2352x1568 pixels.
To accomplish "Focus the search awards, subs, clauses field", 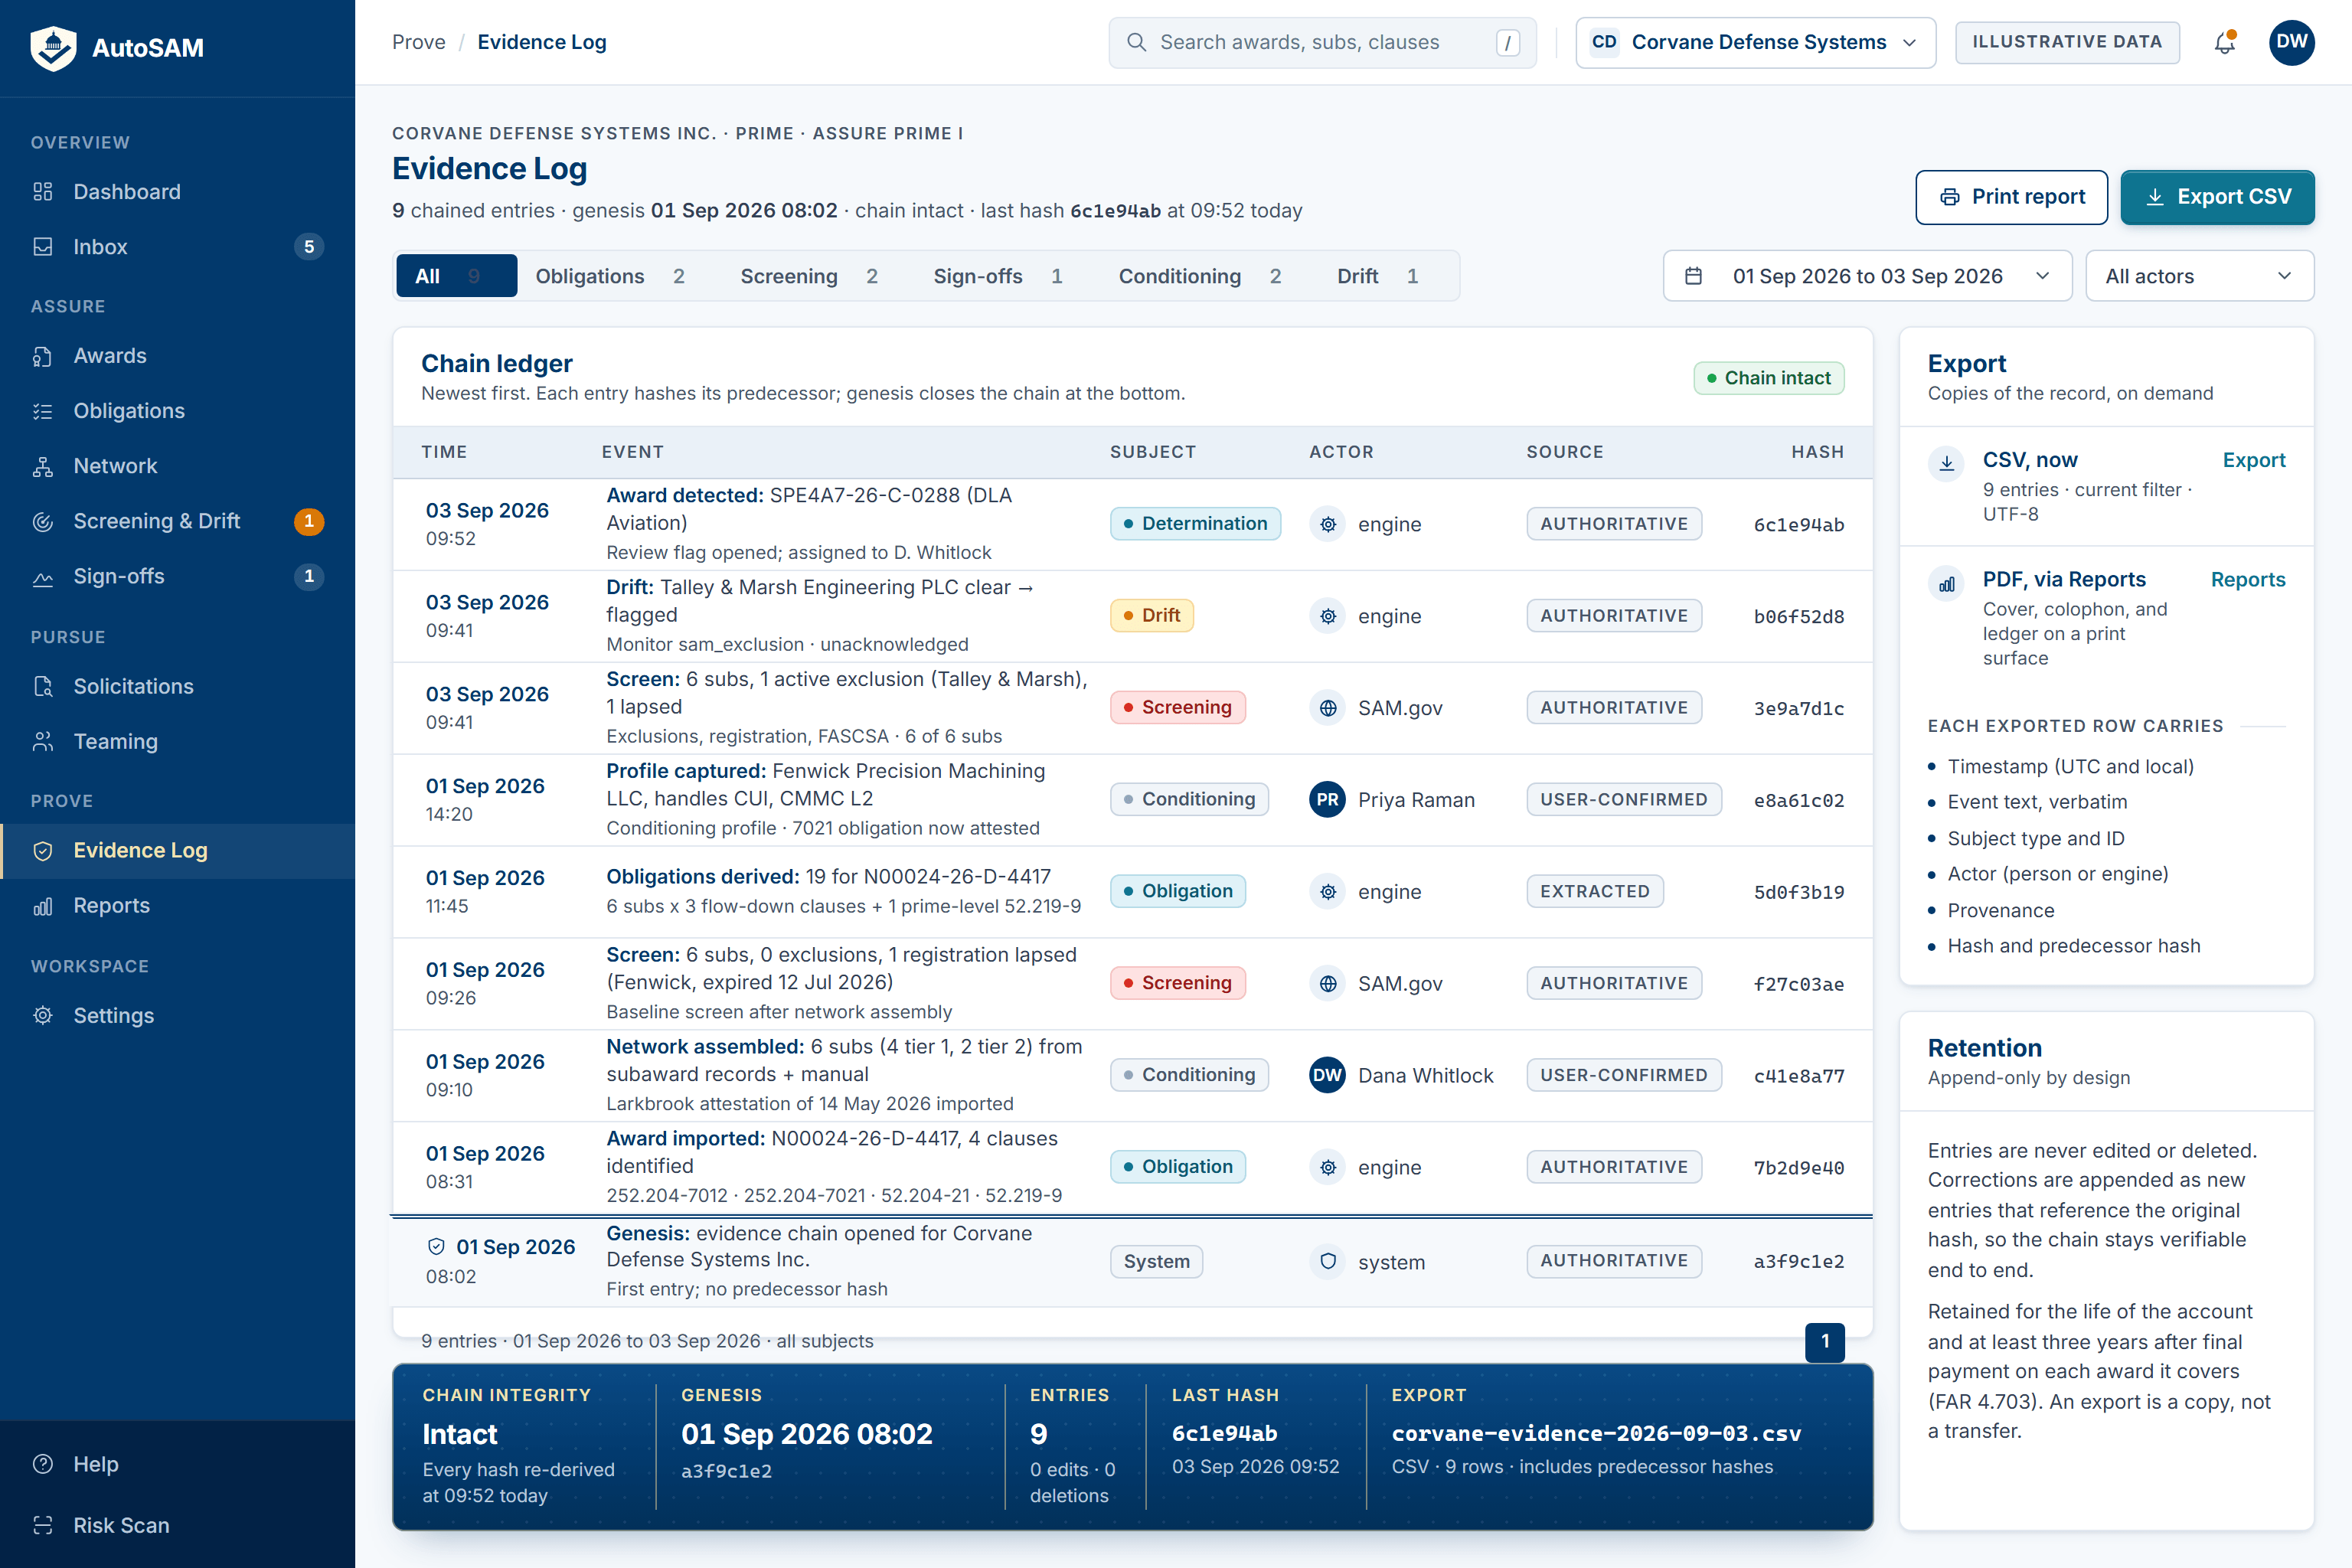I will pos(1322,42).
